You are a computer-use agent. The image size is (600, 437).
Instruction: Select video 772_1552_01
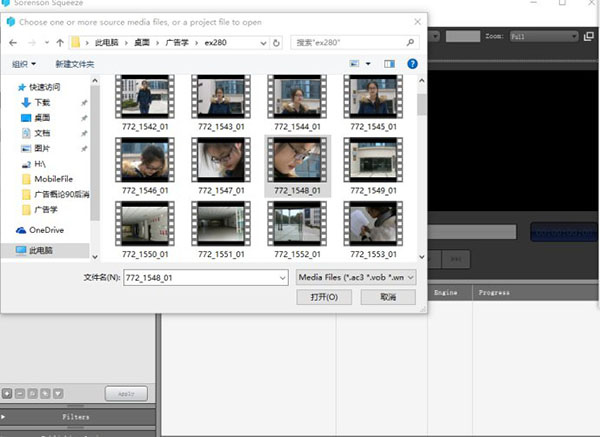point(297,230)
